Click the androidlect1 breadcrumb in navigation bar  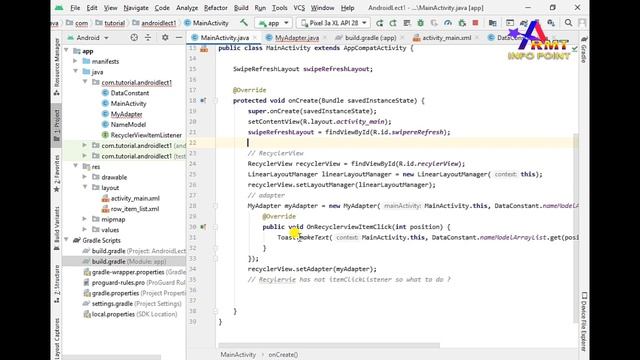154,23
